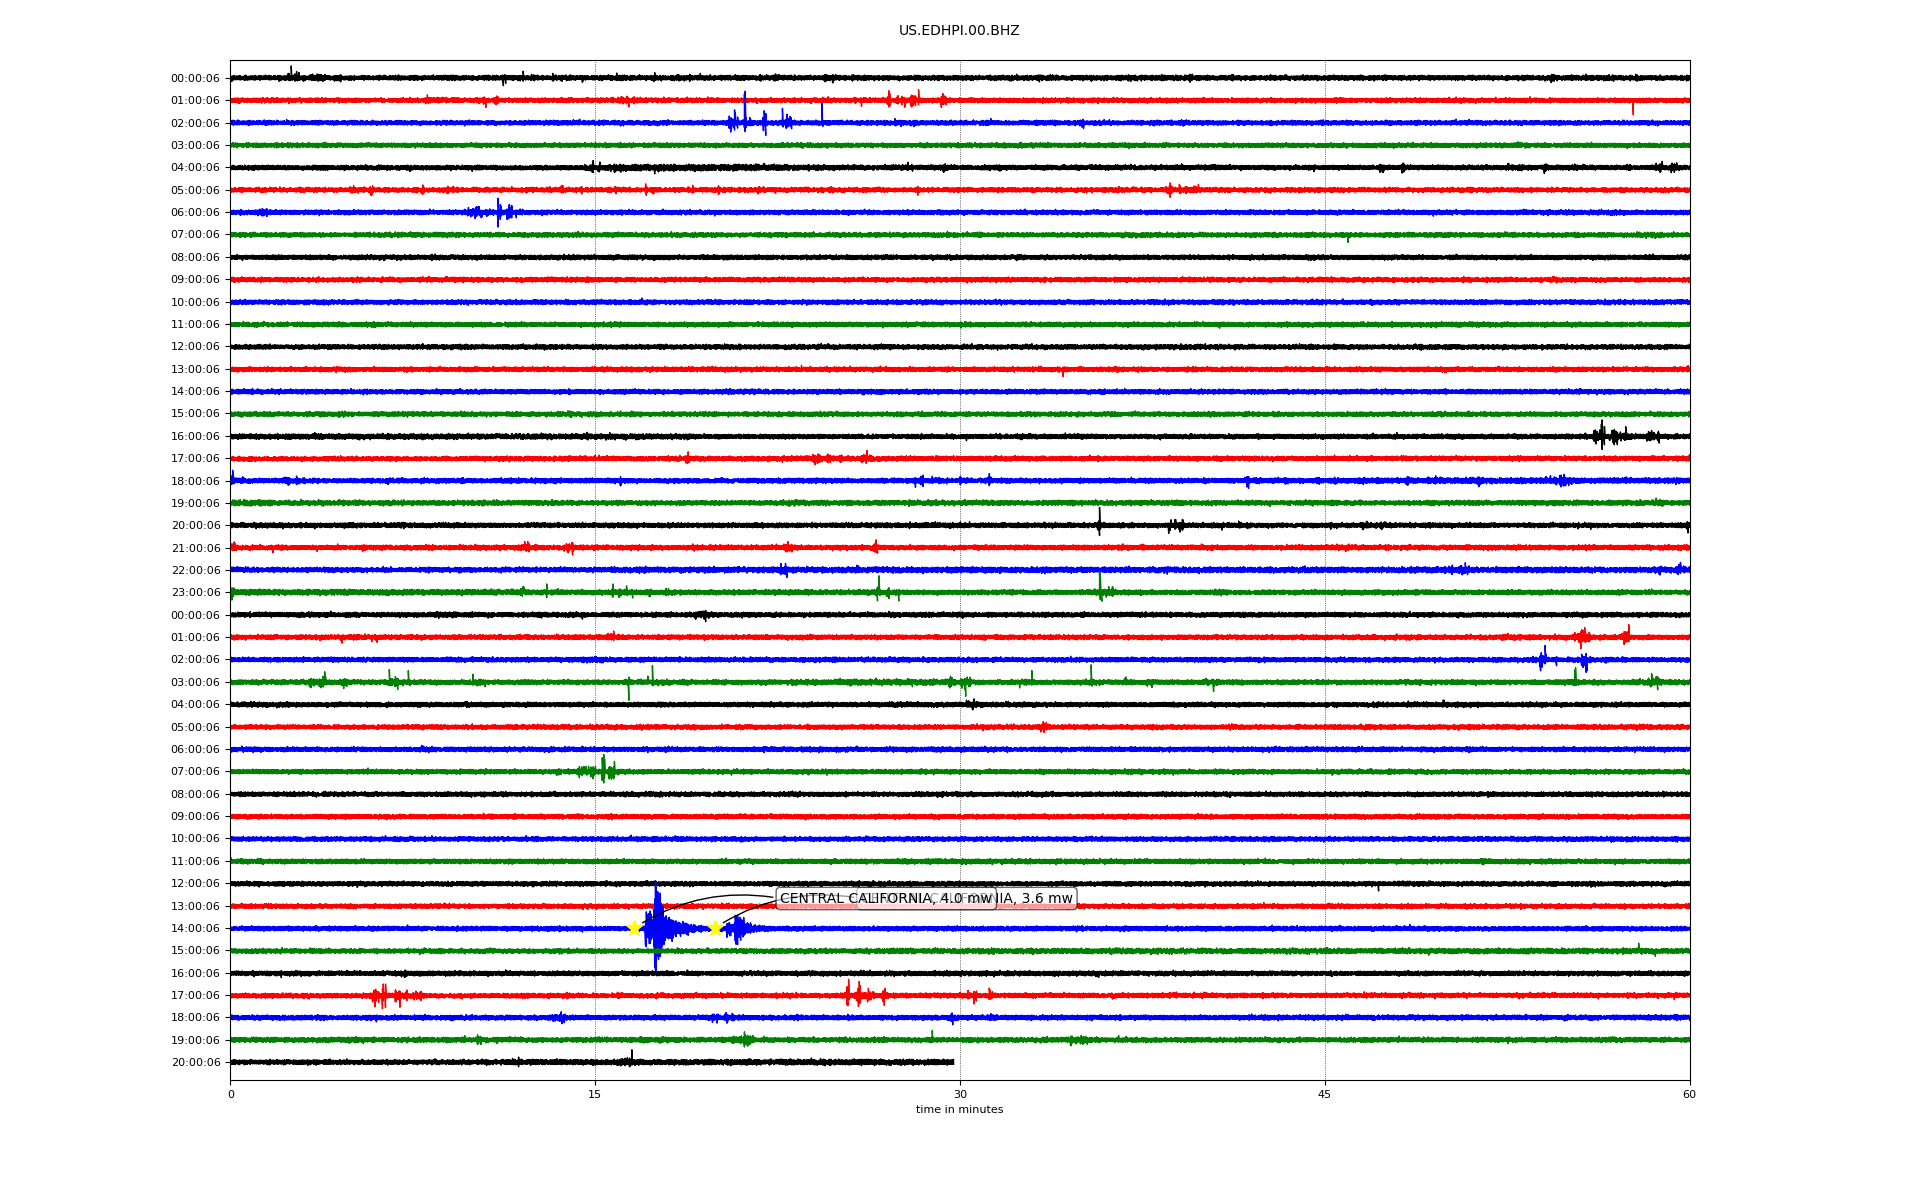Click the 'time in minutes' axis label
1920x1200 pixels.
[x=959, y=1109]
